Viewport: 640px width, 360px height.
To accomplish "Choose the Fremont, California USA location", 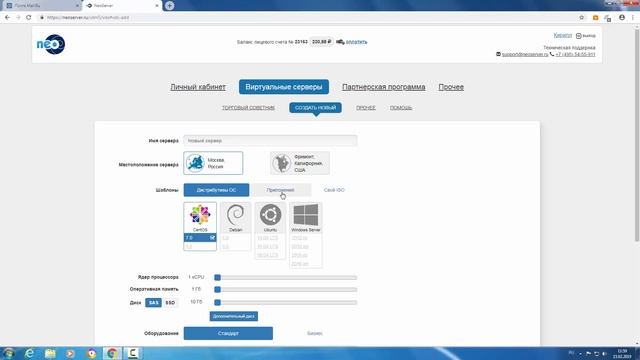I will pos(300,163).
